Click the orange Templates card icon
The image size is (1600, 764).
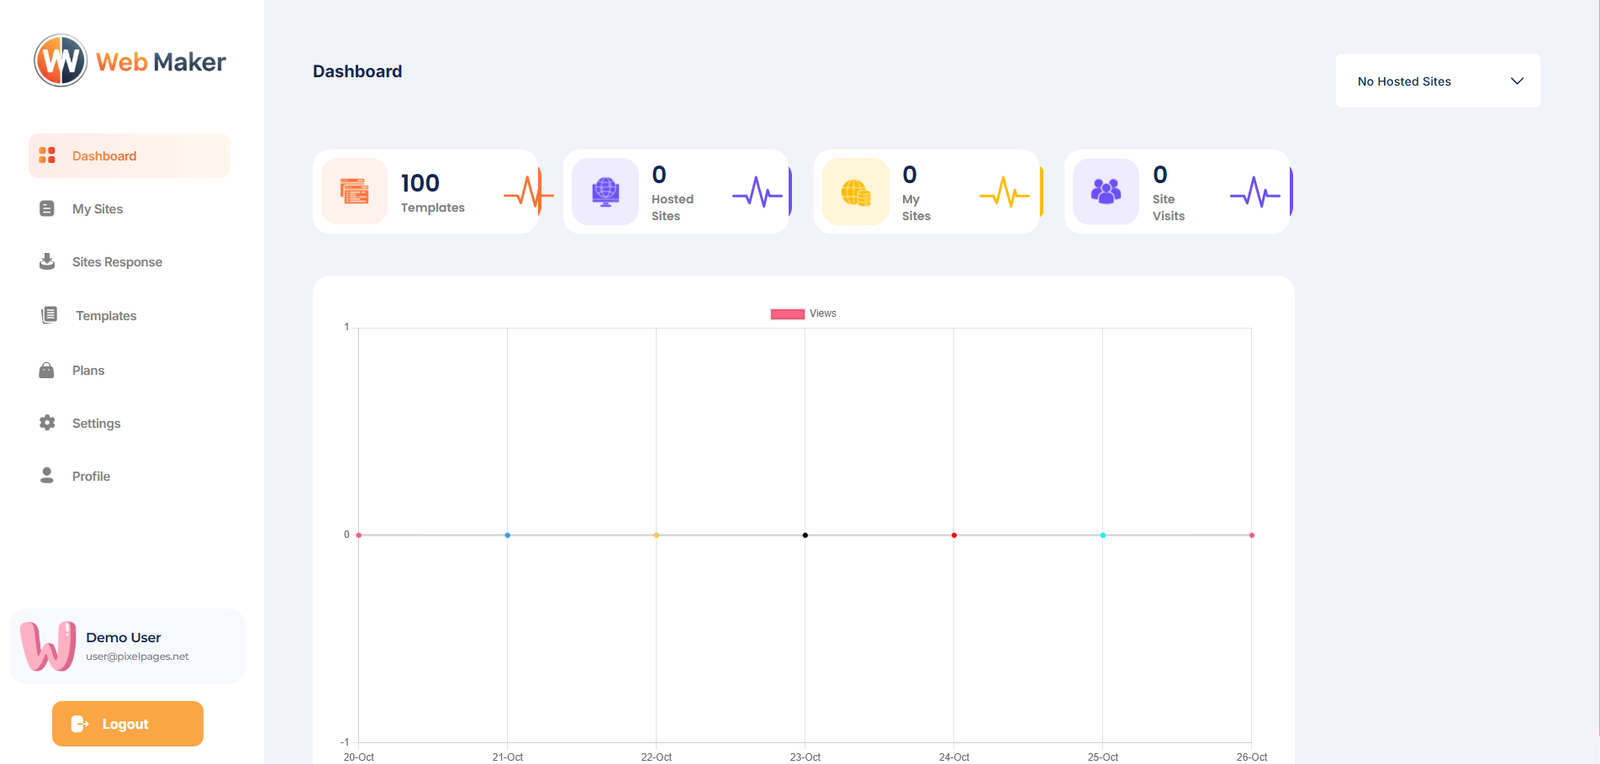point(354,191)
